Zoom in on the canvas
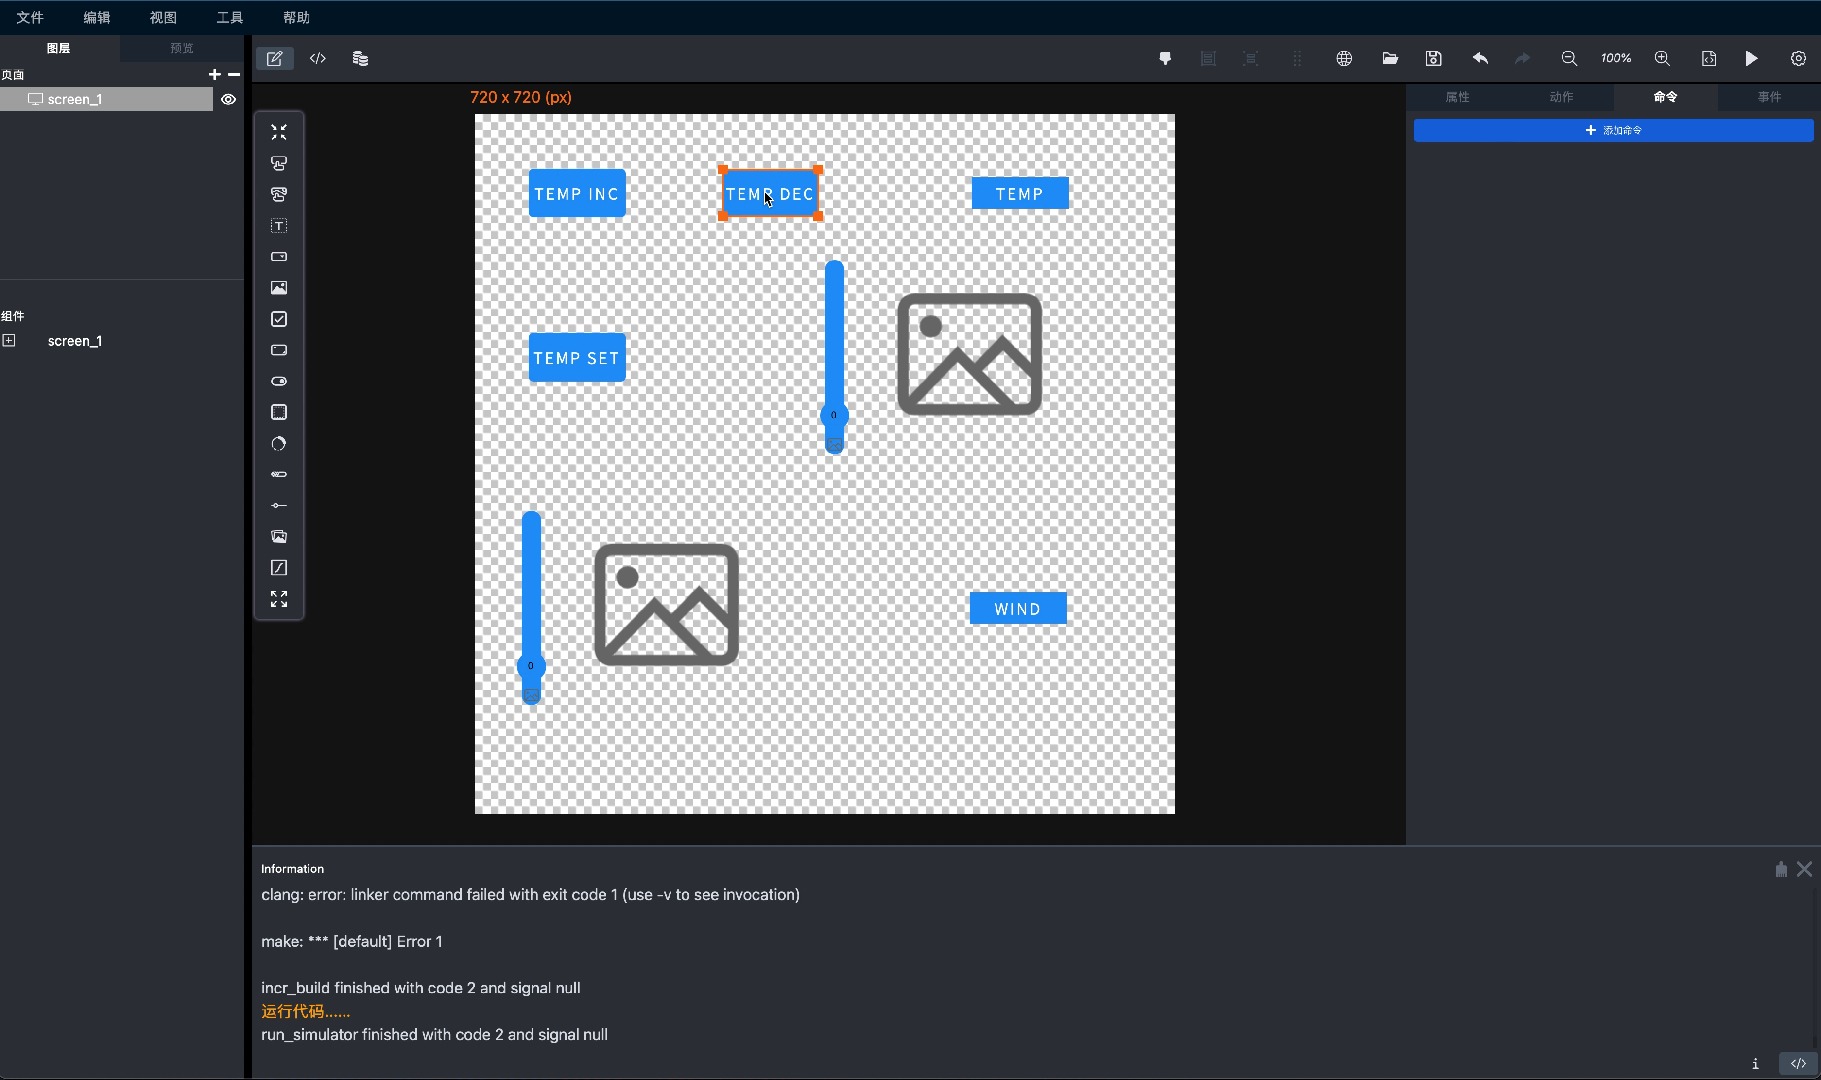Viewport: 1821px width, 1080px height. tap(1662, 59)
